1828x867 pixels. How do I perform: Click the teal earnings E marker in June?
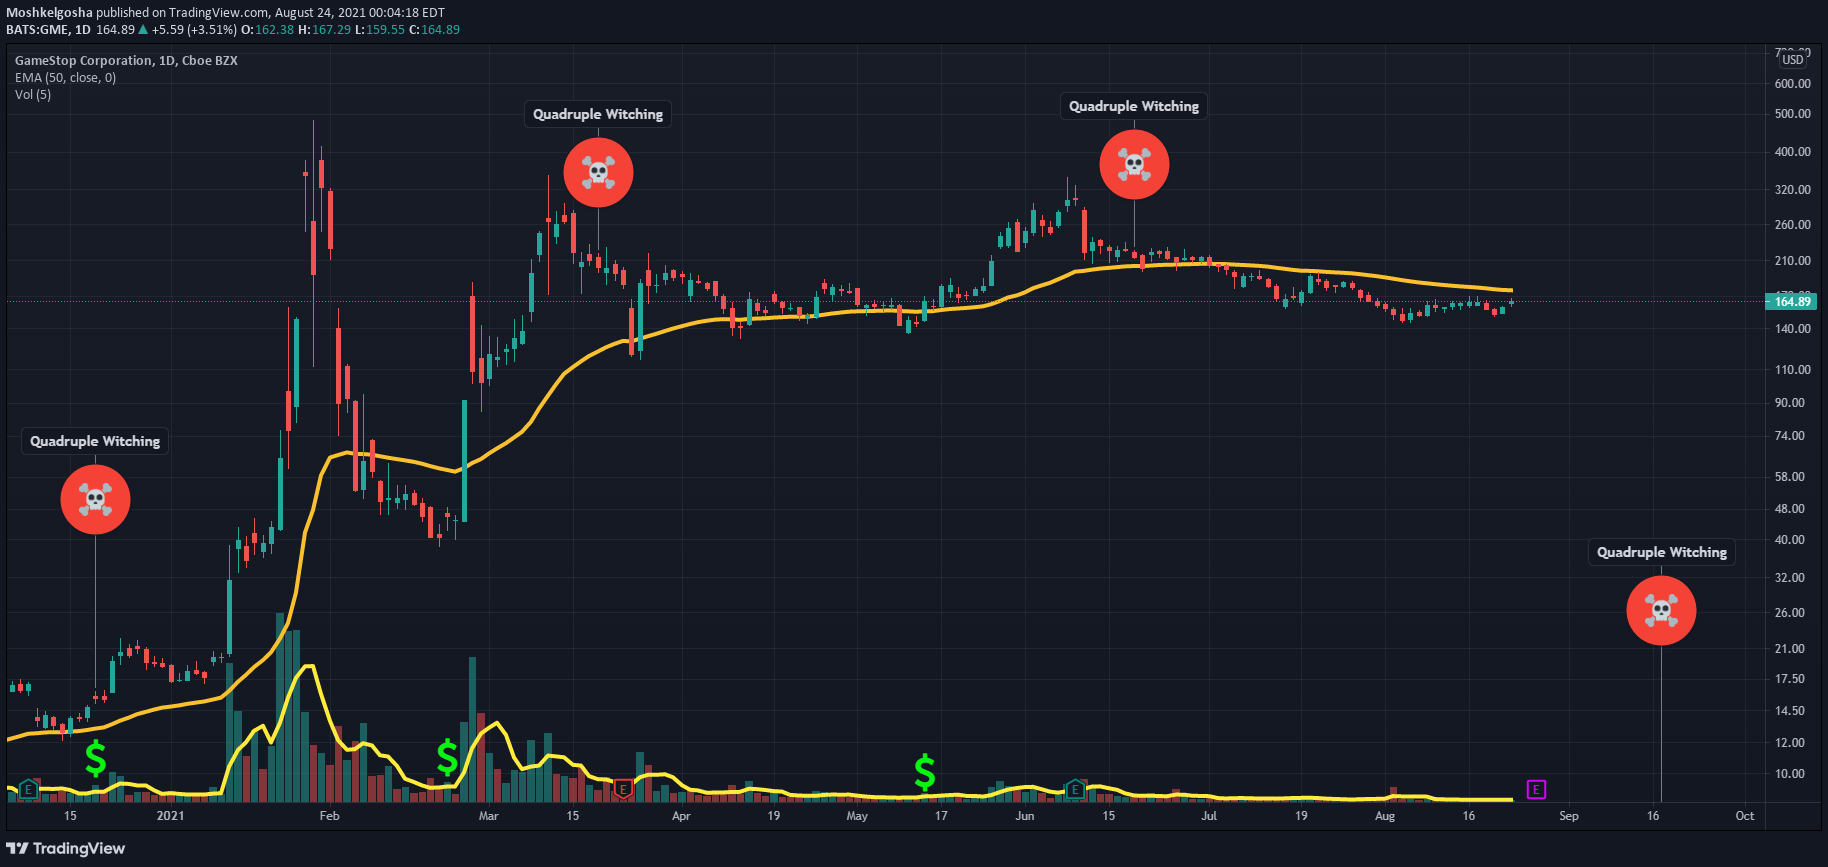click(x=1075, y=790)
